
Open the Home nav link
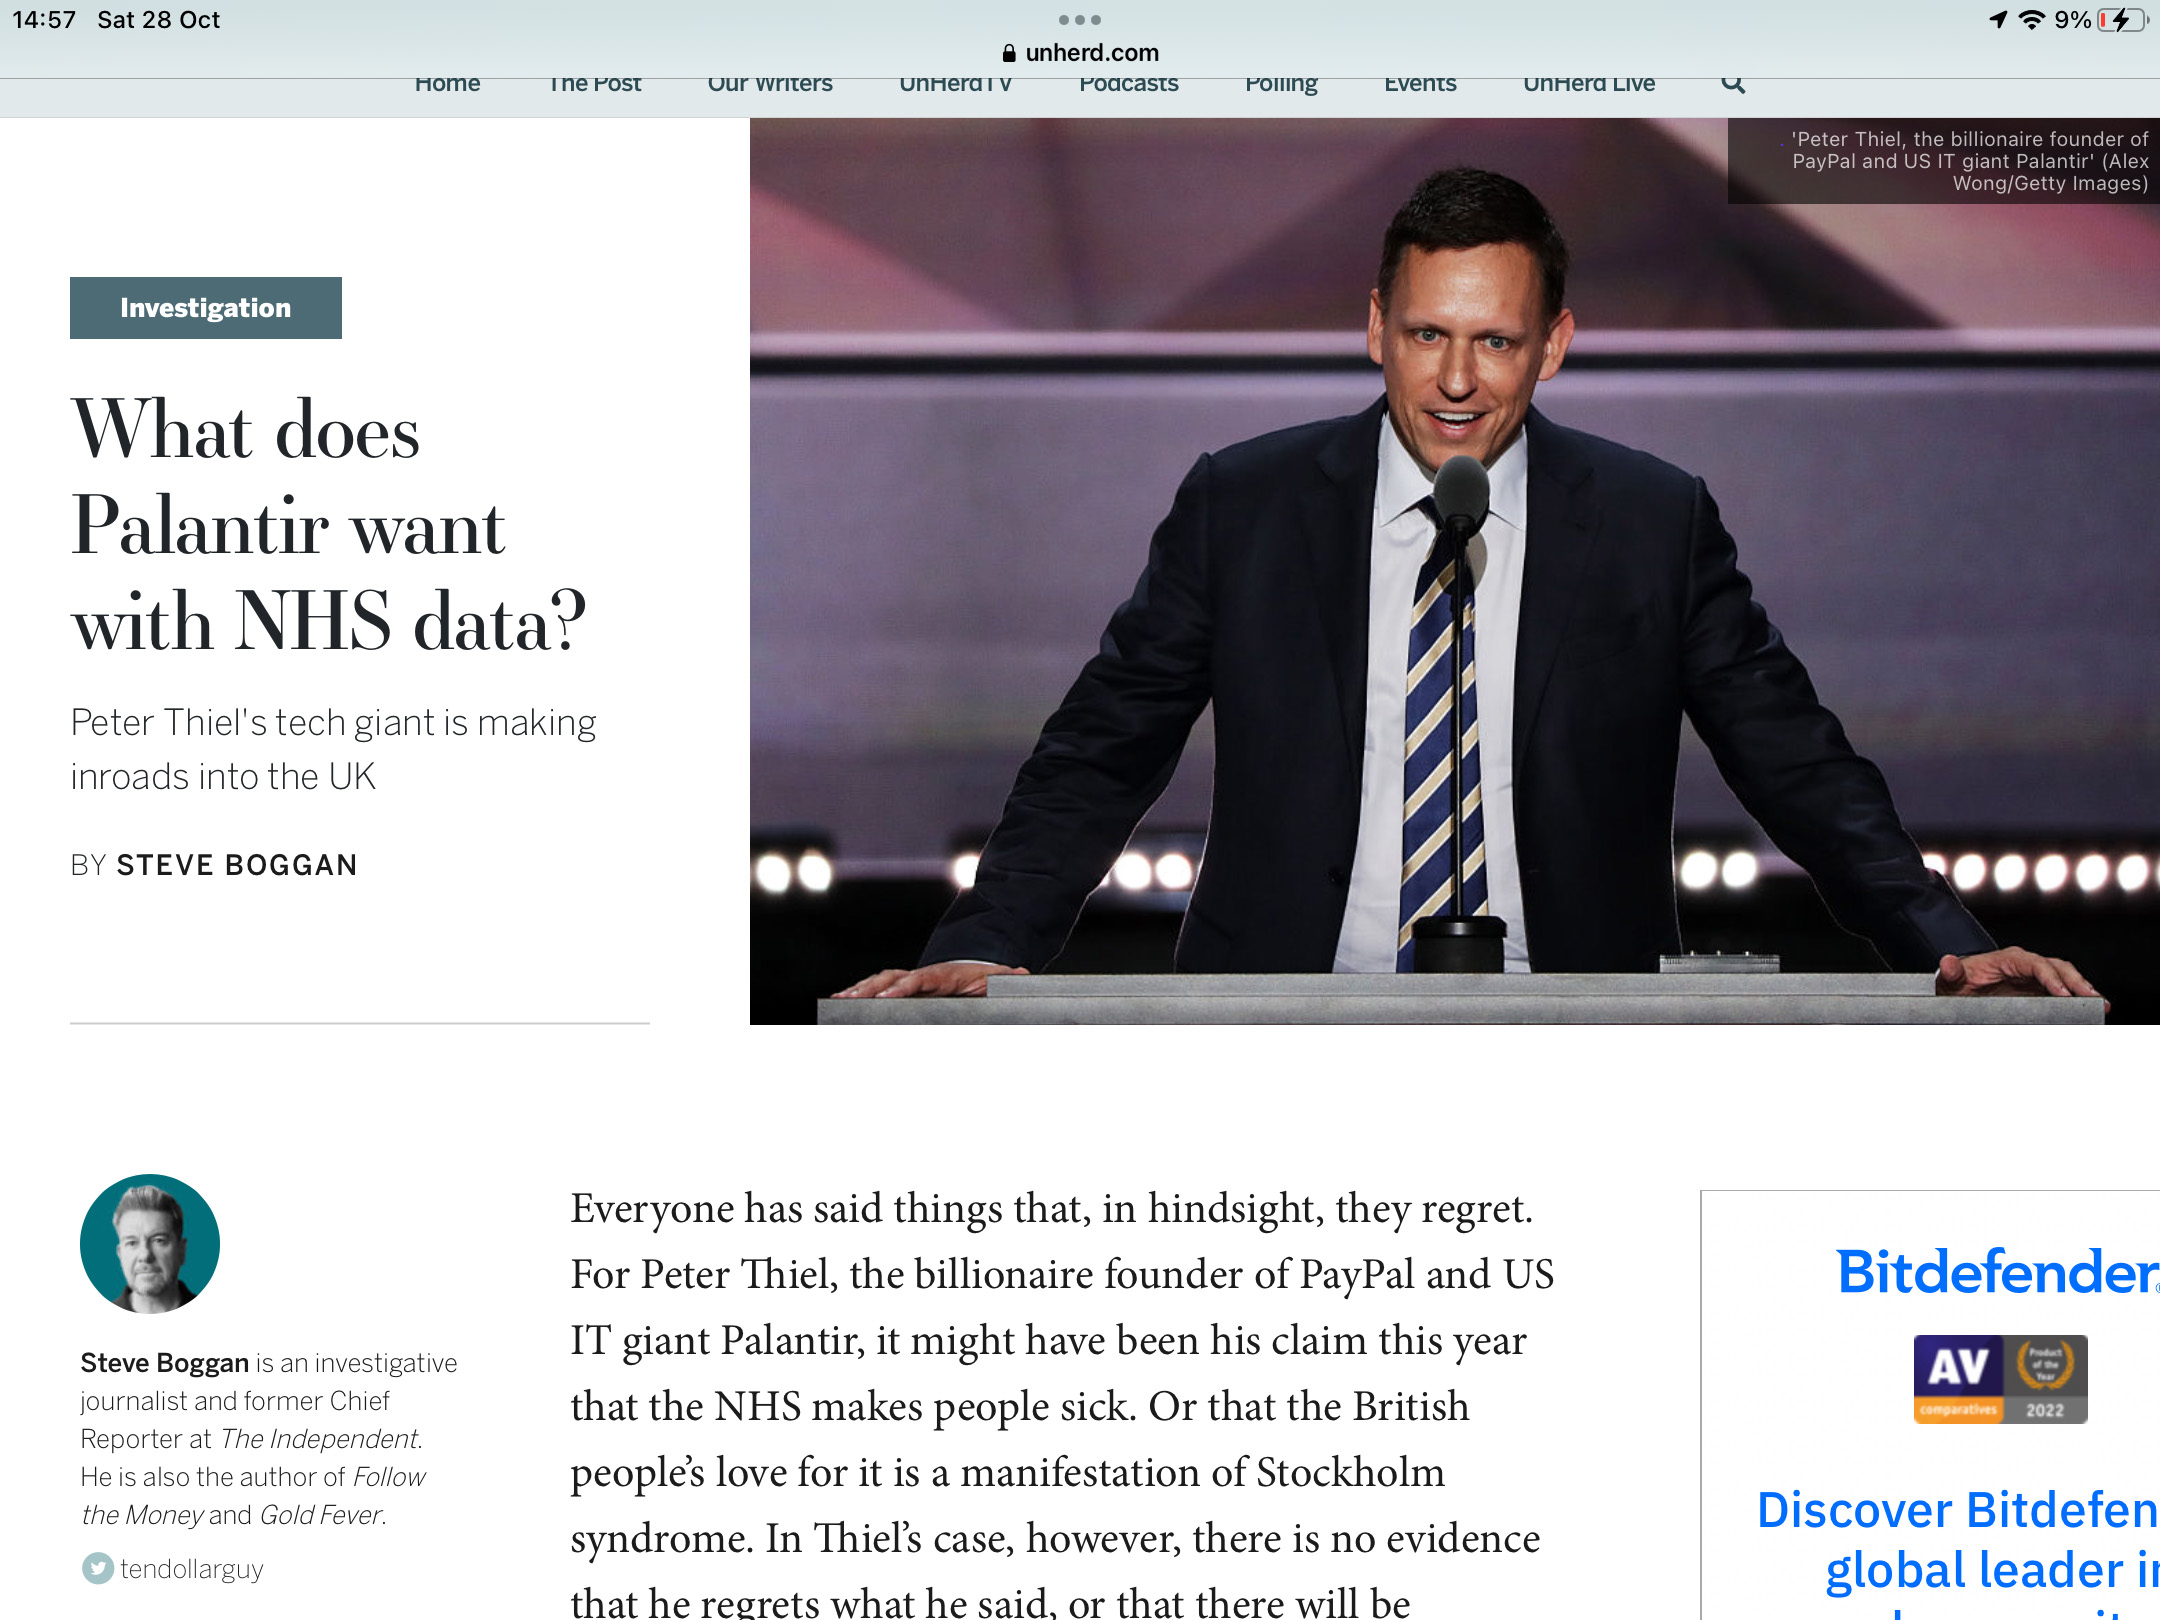tap(447, 84)
